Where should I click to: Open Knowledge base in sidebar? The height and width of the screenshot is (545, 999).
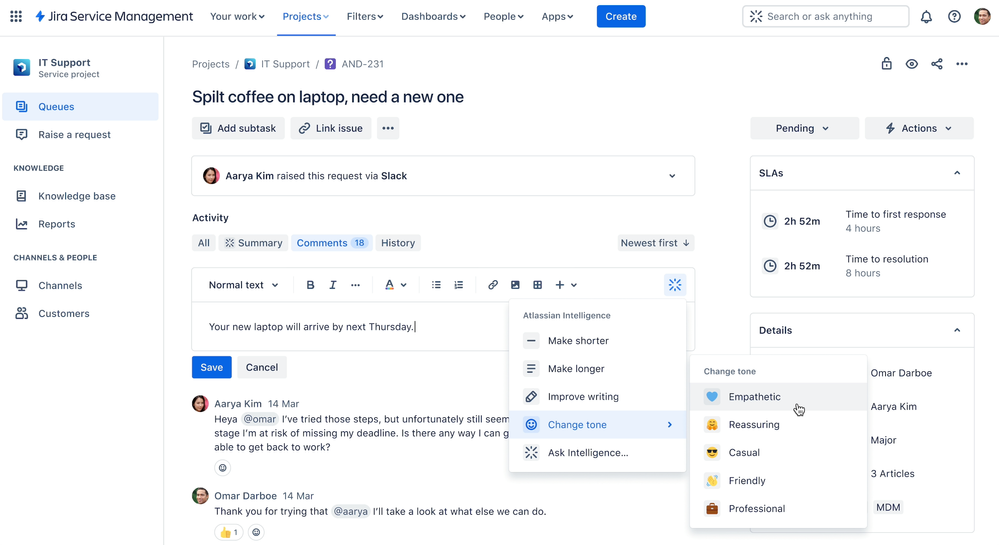[x=80, y=196]
